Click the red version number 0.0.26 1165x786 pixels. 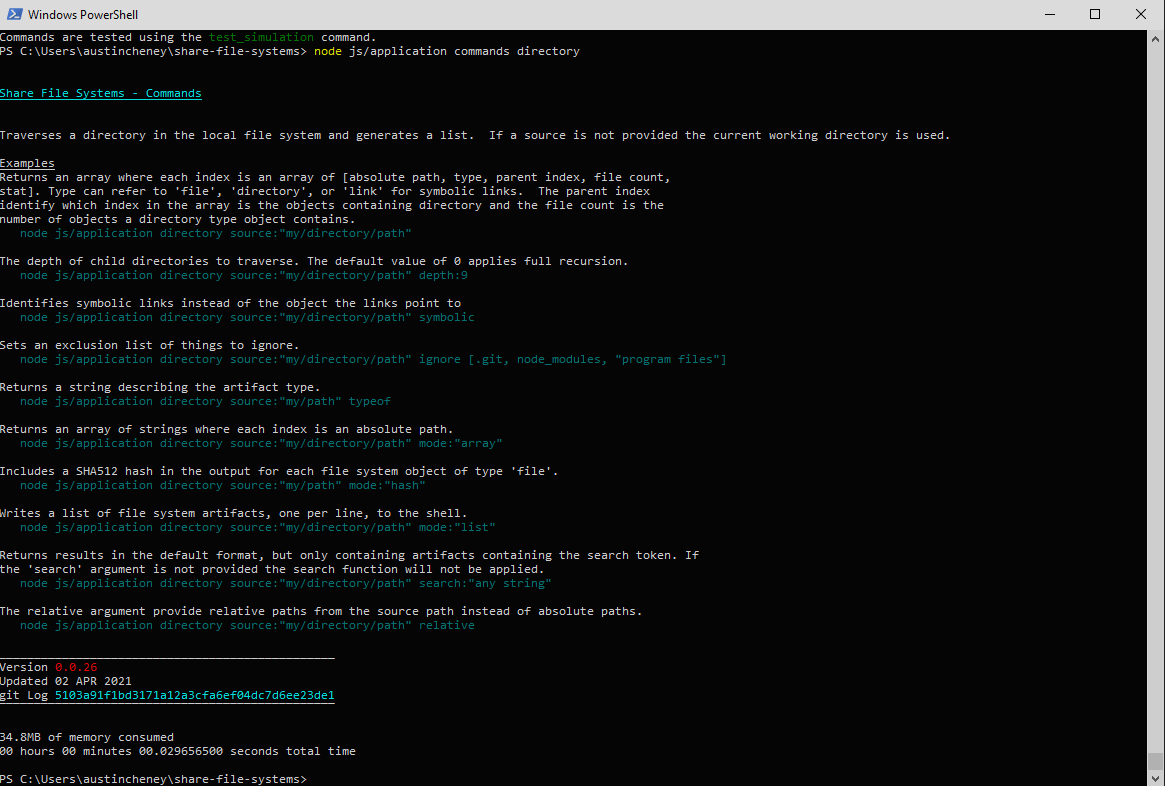76,667
